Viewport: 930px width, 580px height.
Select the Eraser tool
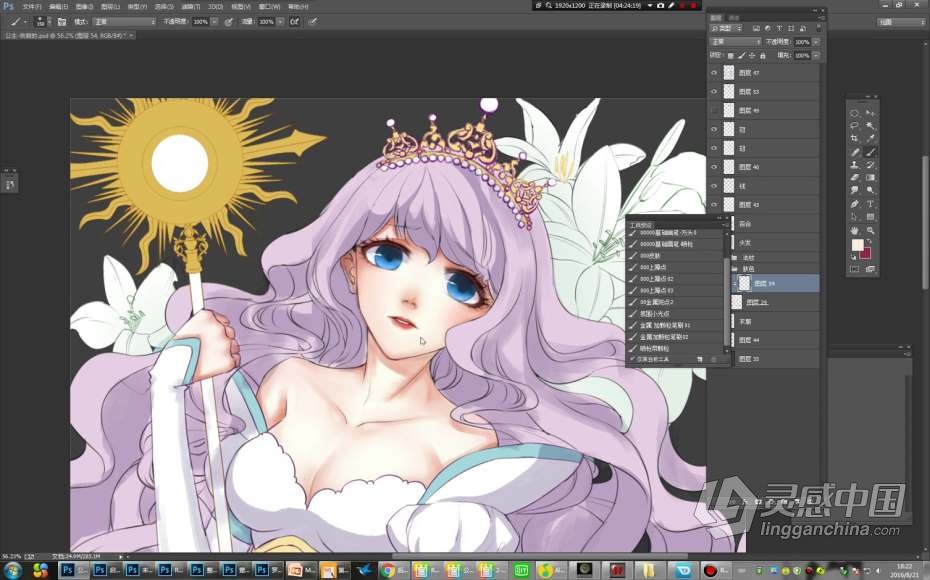pos(855,177)
